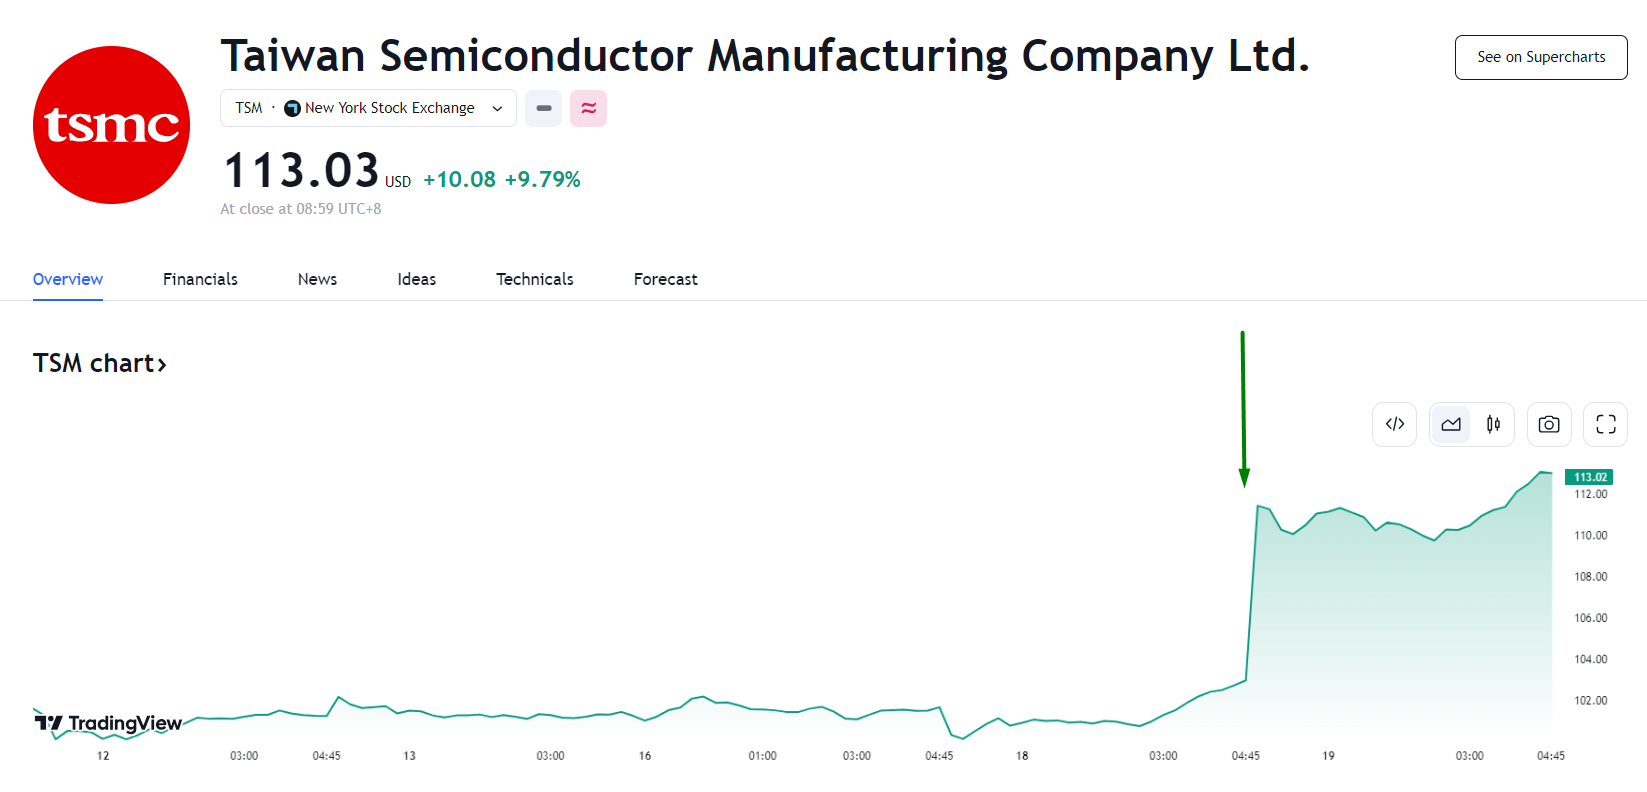Viewport: 1647px width, 792px height.
Task: Click the See on Supercharts button
Action: pyautogui.click(x=1540, y=57)
